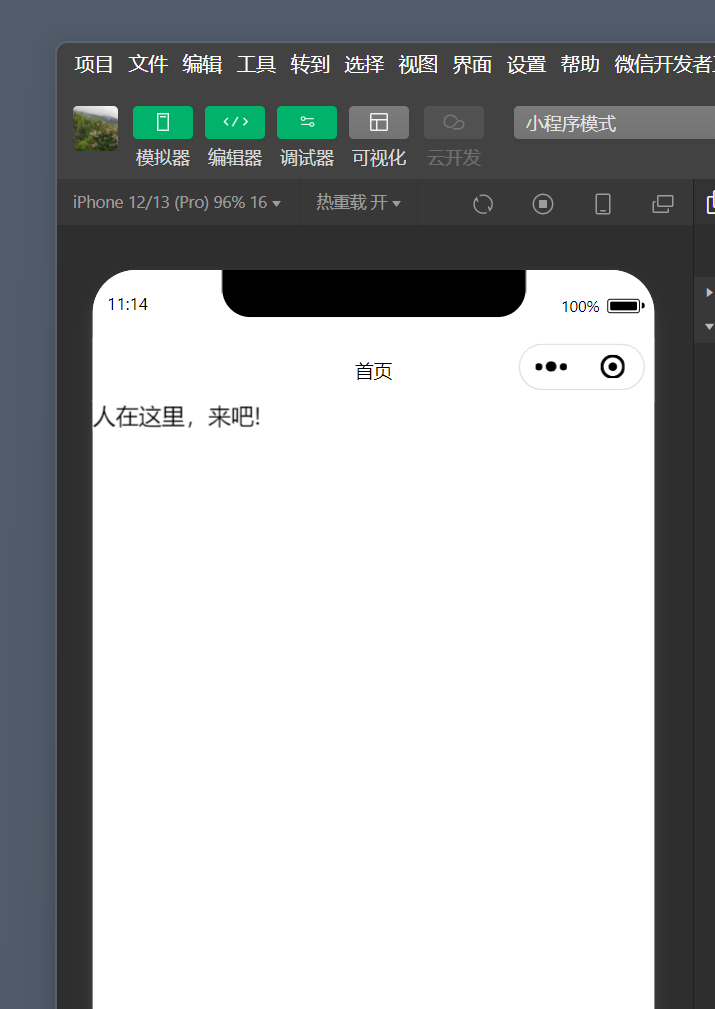Open the 帮助 menu
Image resolution: width=715 pixels, height=1009 pixels.
point(580,64)
